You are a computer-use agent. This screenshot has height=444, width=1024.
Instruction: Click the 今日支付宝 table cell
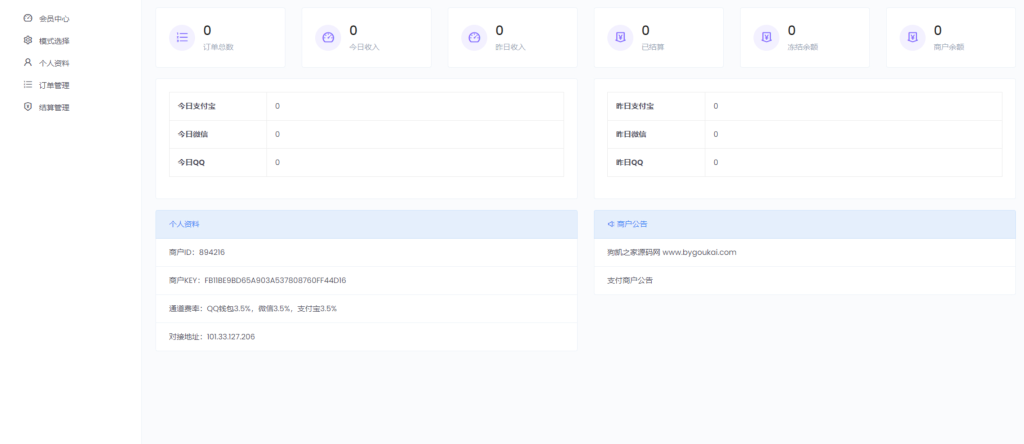218,106
